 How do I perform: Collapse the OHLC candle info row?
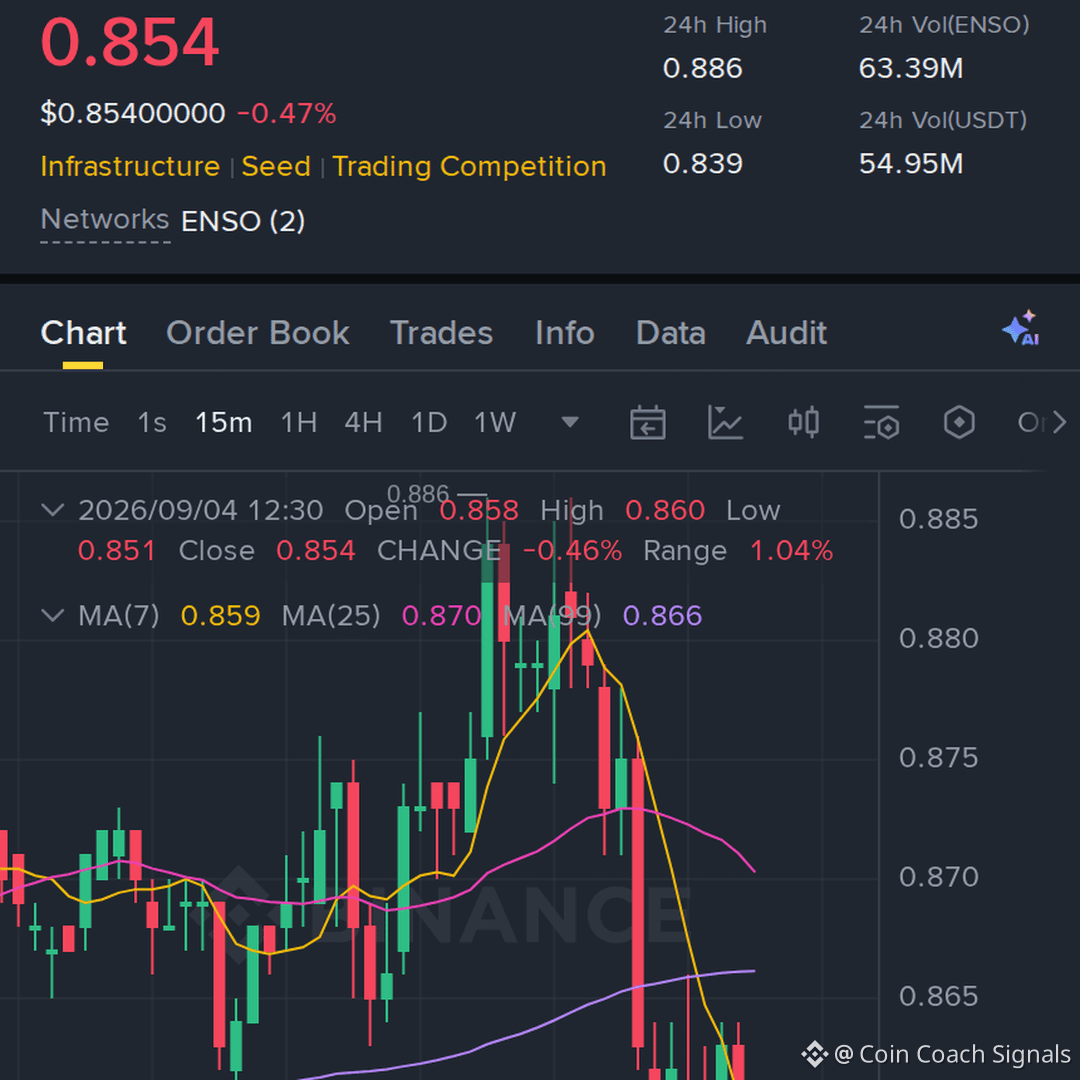52,510
